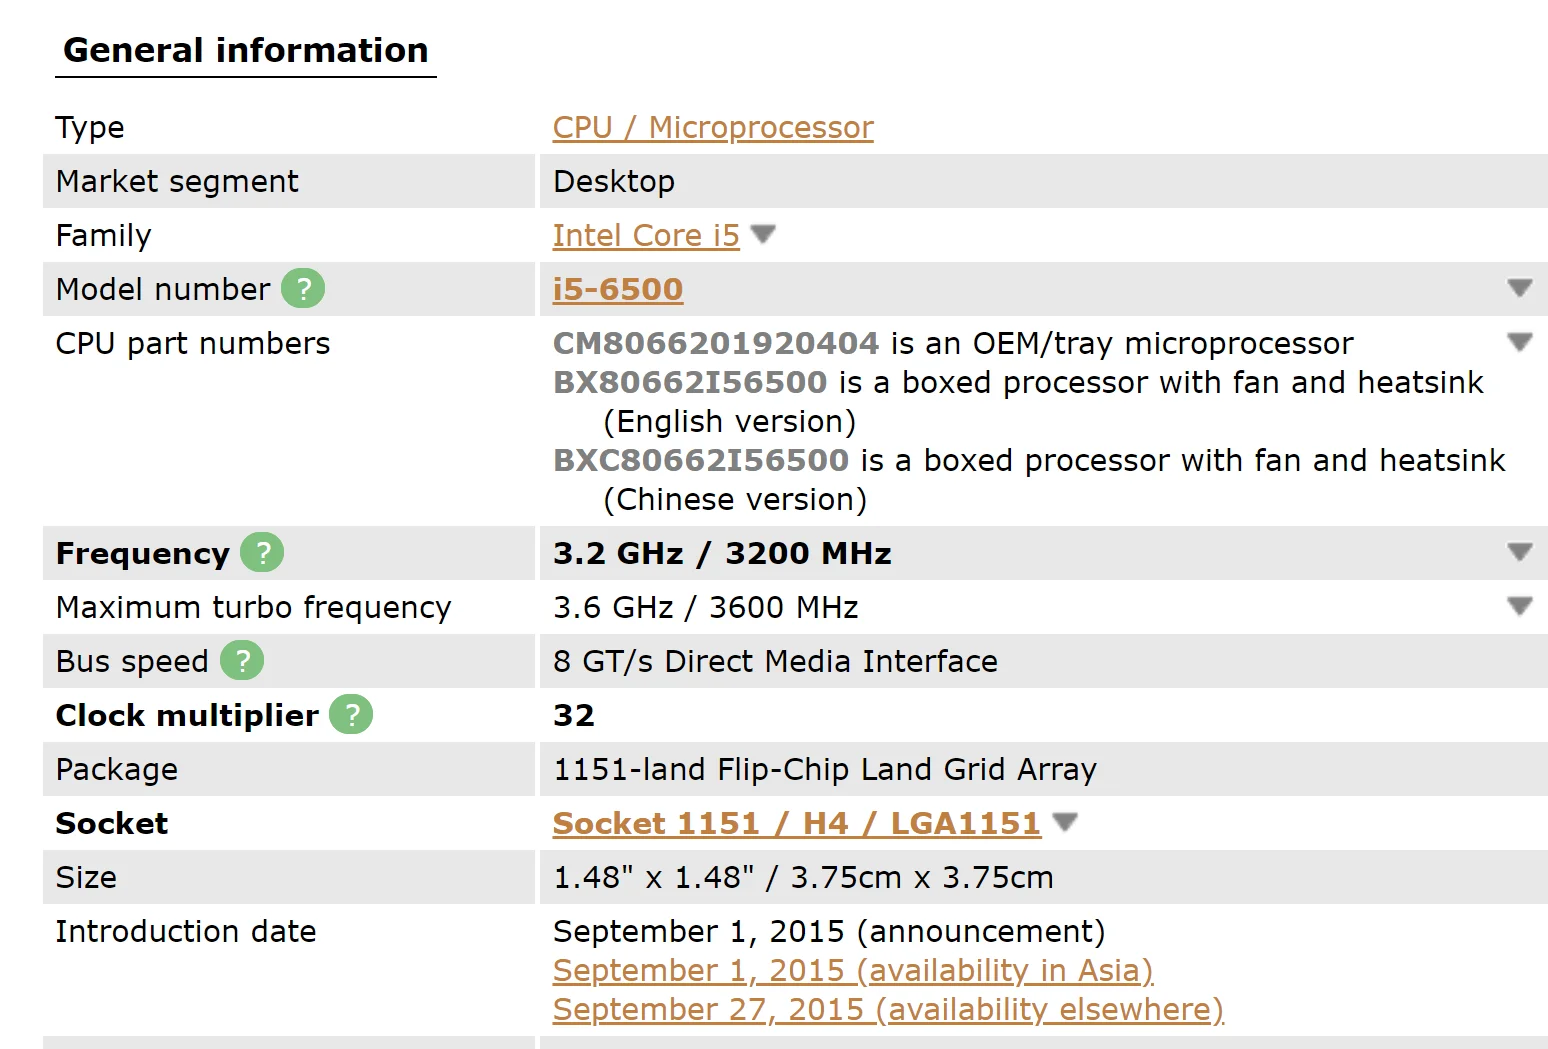1548x1049 pixels.
Task: Expand the dropdown arrow next to Intel Core i5
Action: pyautogui.click(x=763, y=234)
